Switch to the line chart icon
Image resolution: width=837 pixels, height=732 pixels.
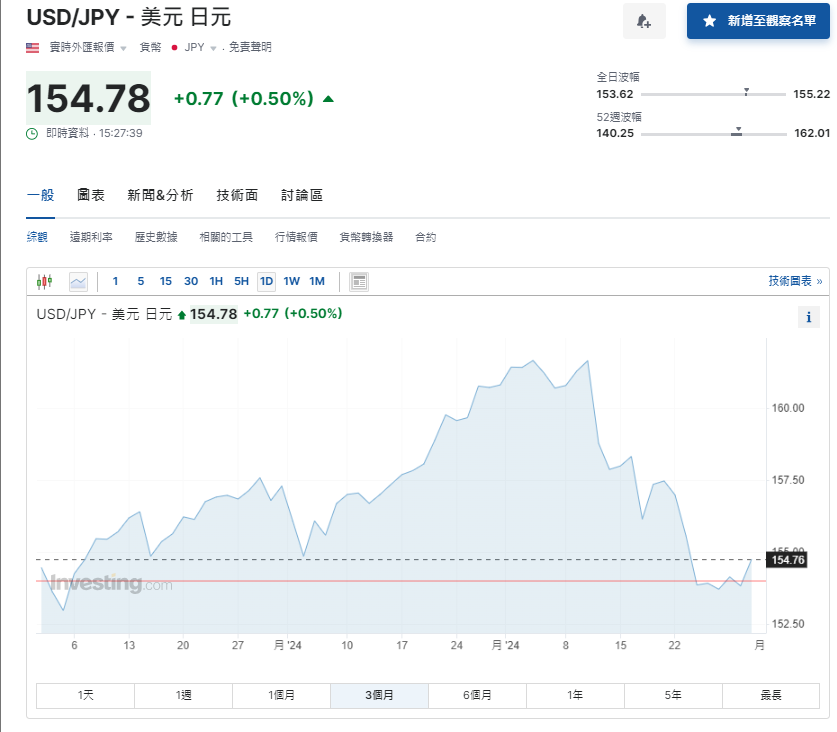point(78,281)
